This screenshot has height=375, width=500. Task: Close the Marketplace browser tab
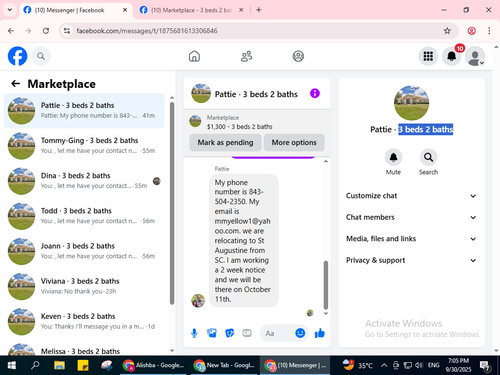click(241, 10)
